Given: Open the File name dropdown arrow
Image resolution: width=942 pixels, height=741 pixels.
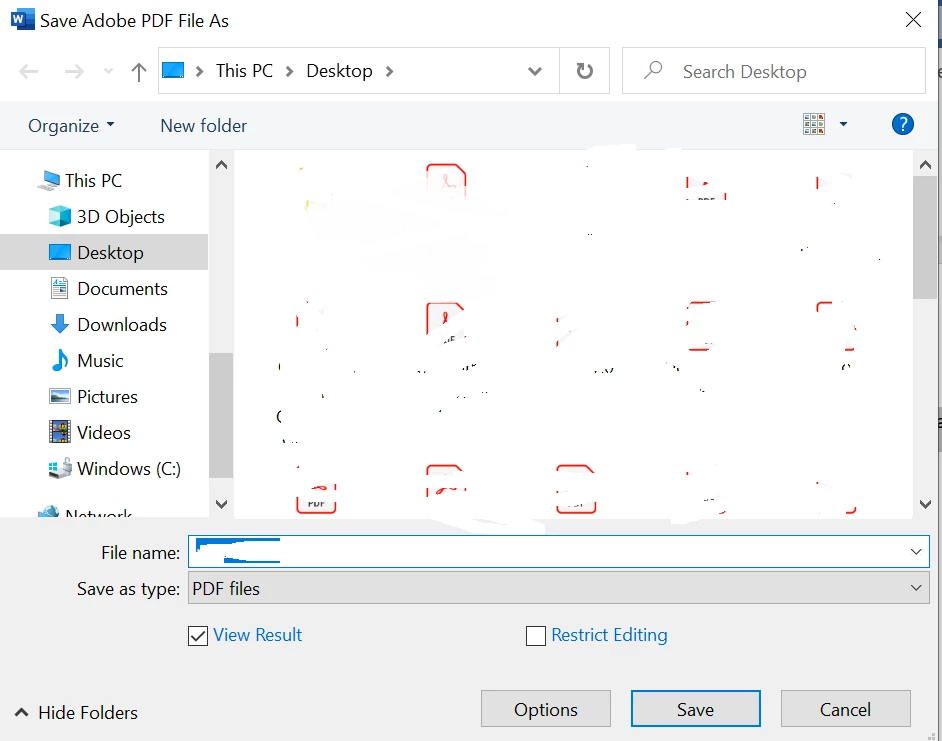Looking at the screenshot, I should click(916, 552).
